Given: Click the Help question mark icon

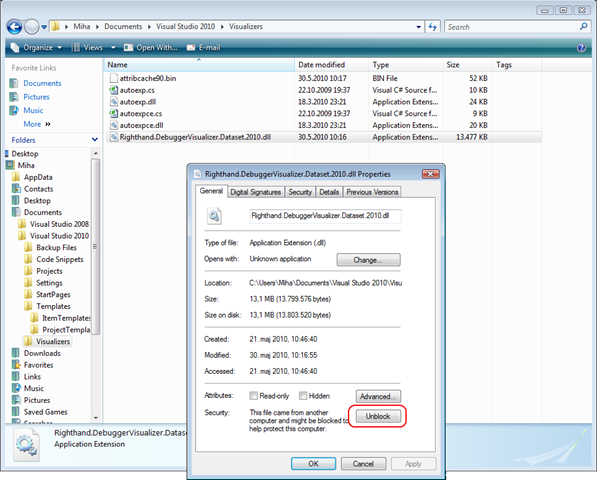Looking at the screenshot, I should [x=581, y=48].
